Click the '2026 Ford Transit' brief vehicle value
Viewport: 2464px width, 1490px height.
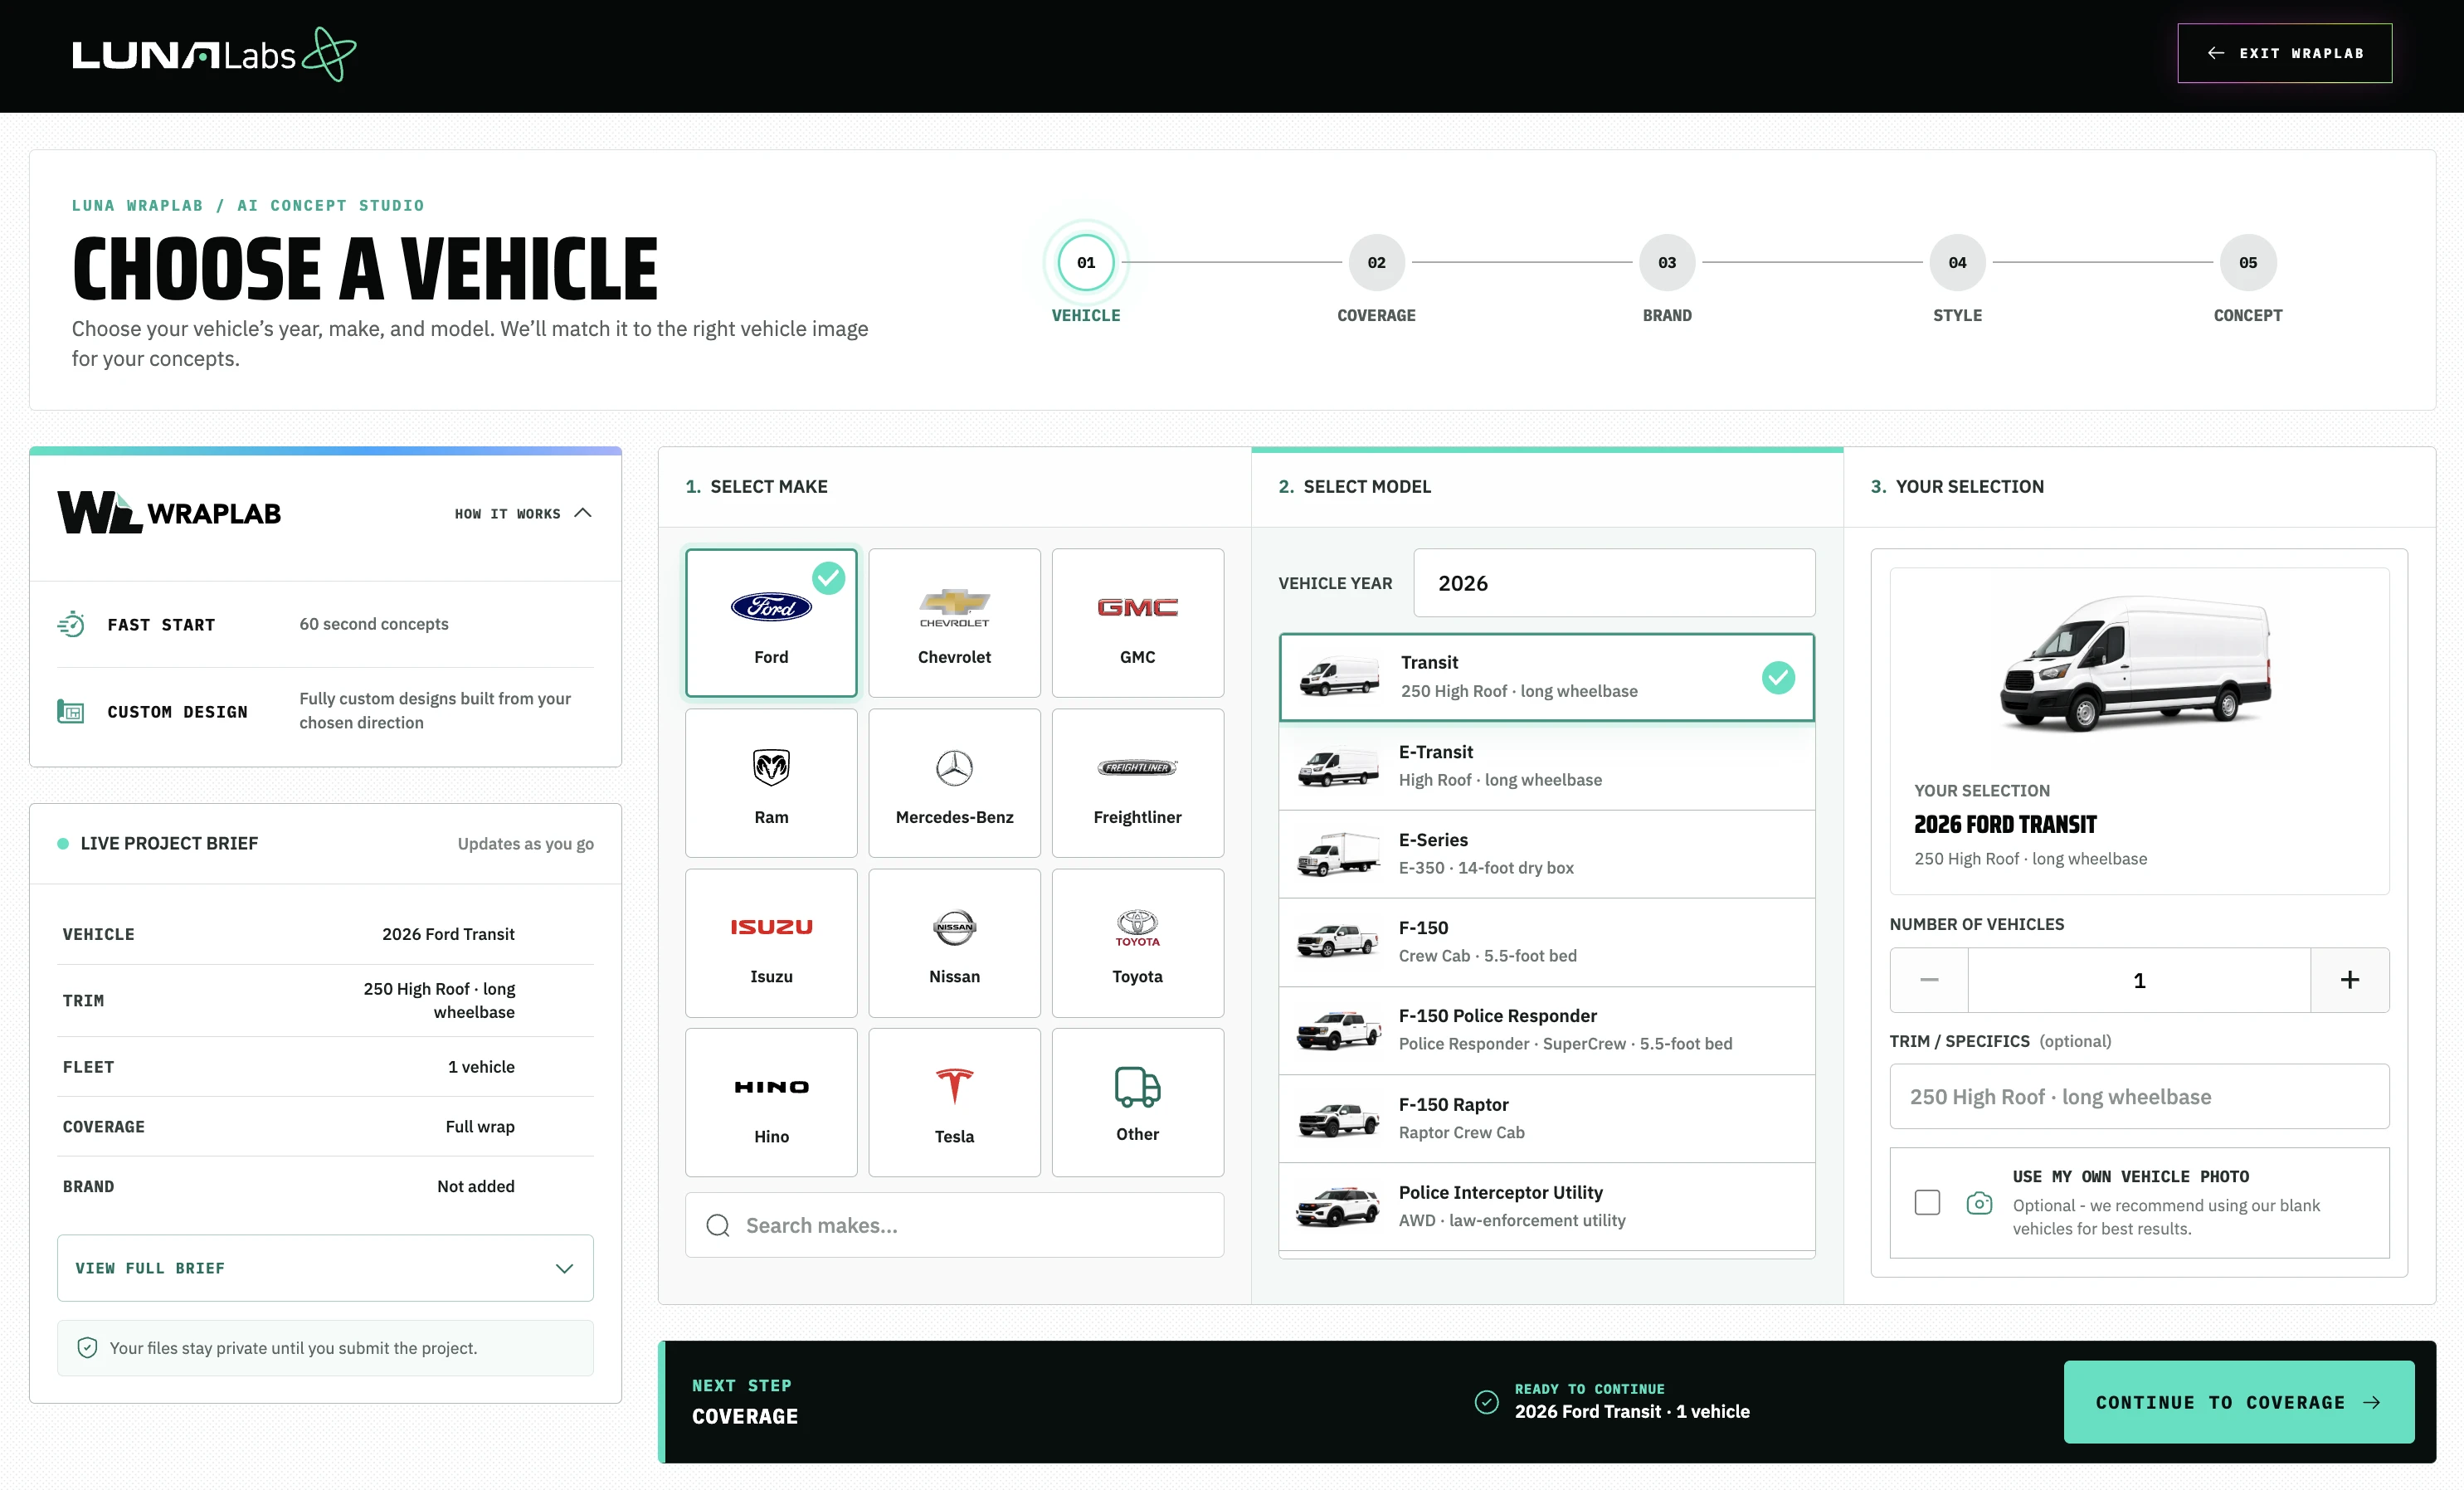448,934
